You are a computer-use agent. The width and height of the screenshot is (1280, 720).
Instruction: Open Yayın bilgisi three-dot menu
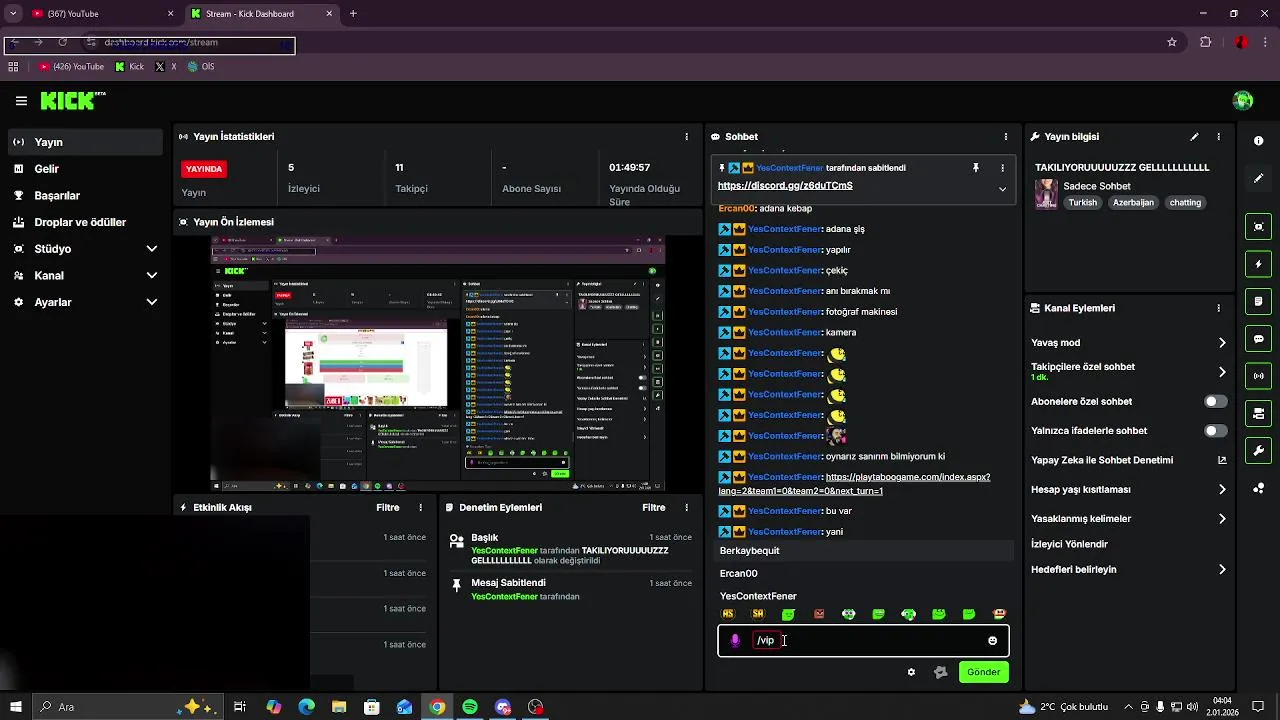pos(1218,137)
